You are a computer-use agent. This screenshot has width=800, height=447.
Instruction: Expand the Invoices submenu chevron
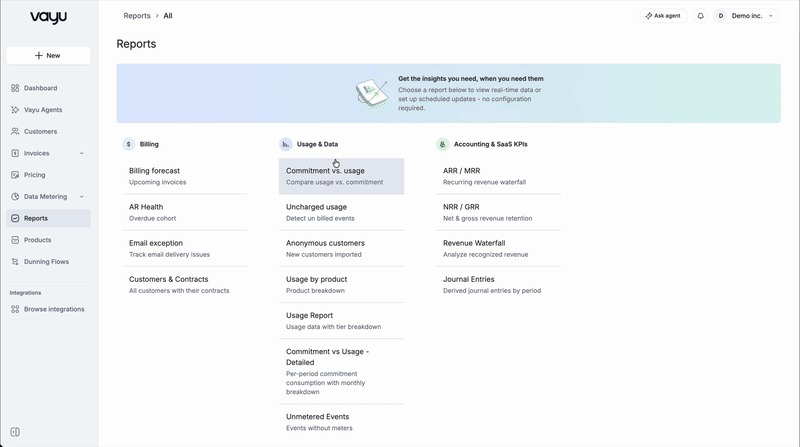point(82,153)
